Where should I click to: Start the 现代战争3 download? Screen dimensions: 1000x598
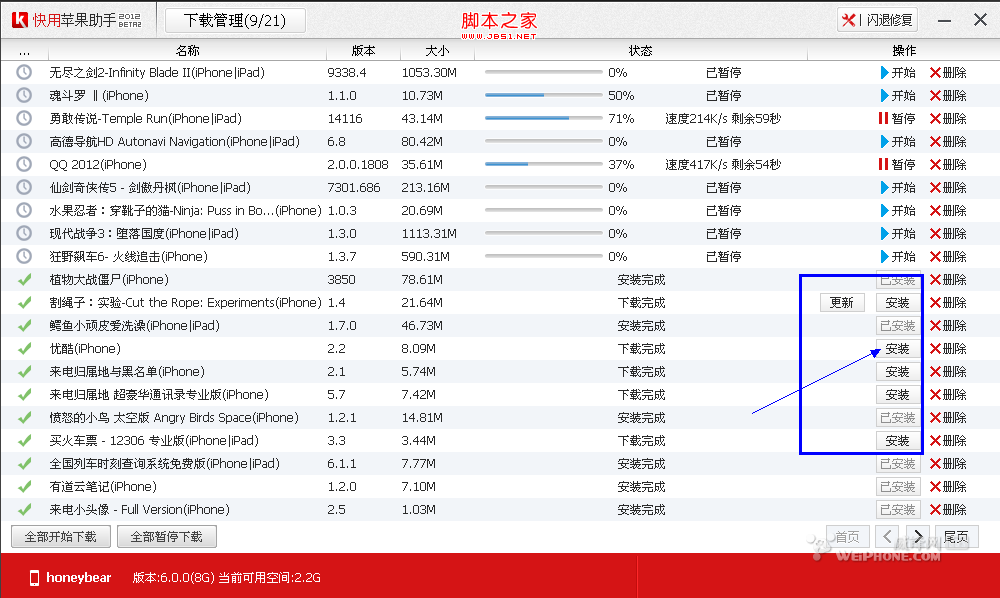pyautogui.click(x=897, y=233)
